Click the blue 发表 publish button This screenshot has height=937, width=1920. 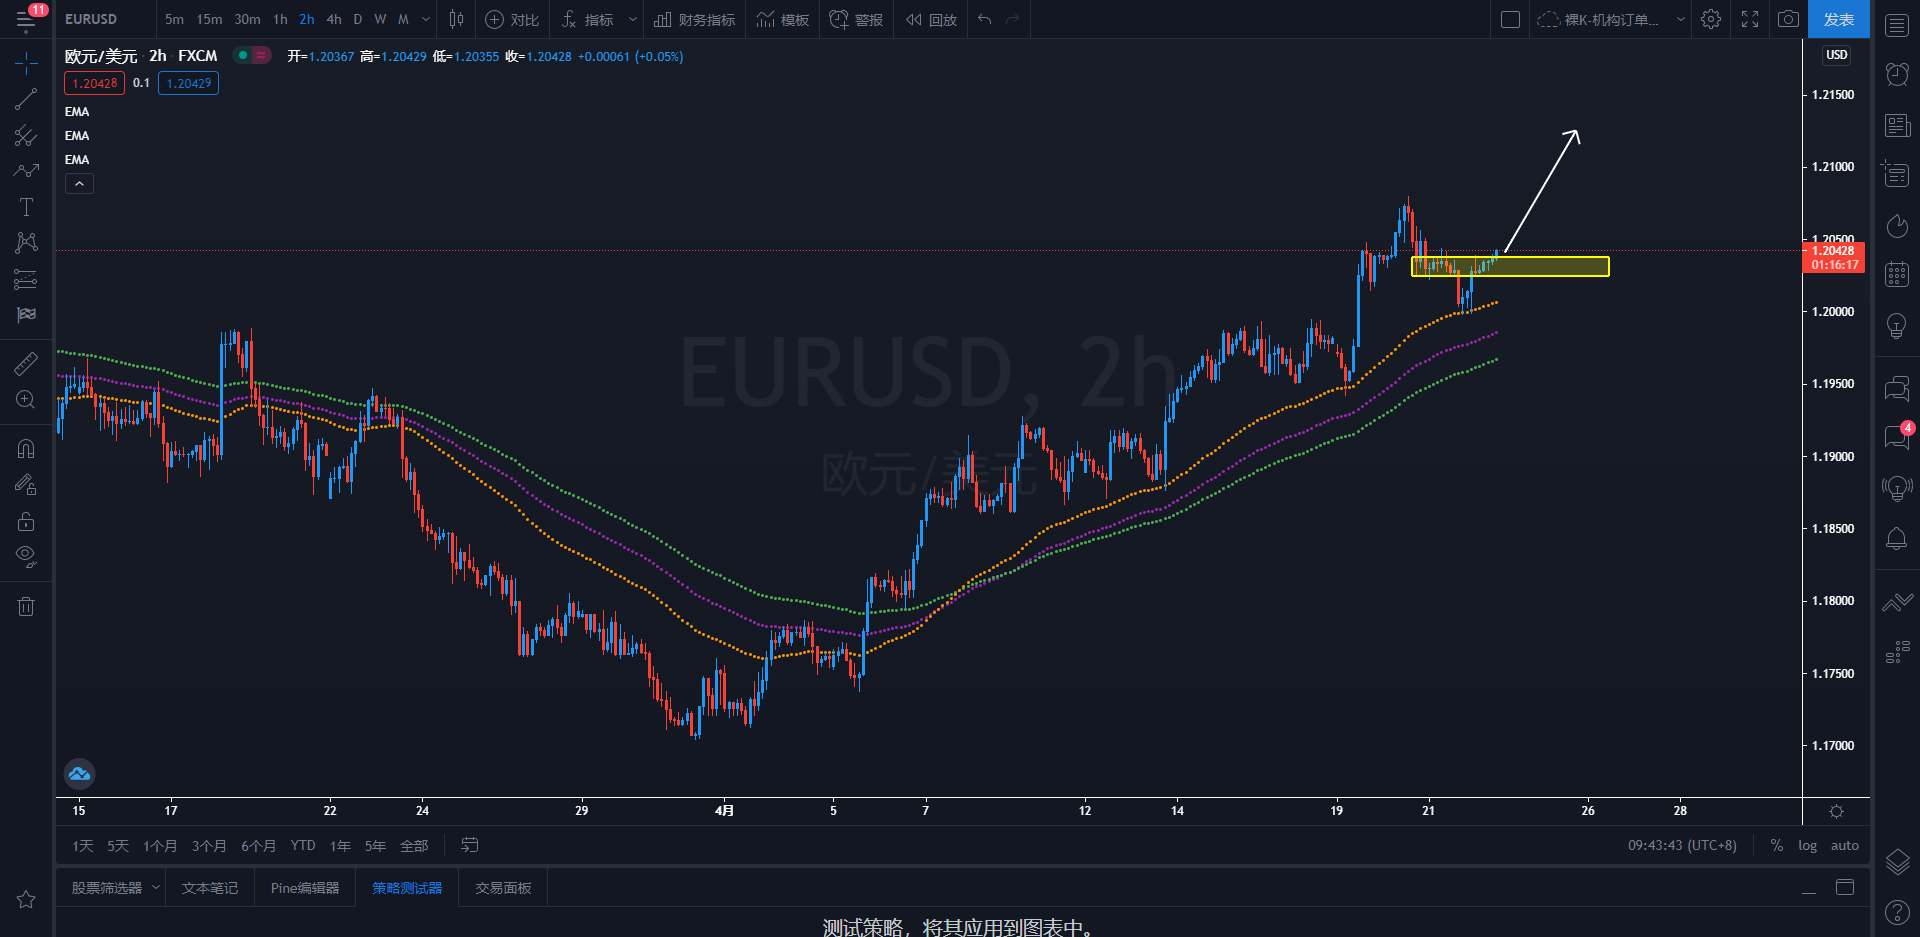click(1838, 19)
